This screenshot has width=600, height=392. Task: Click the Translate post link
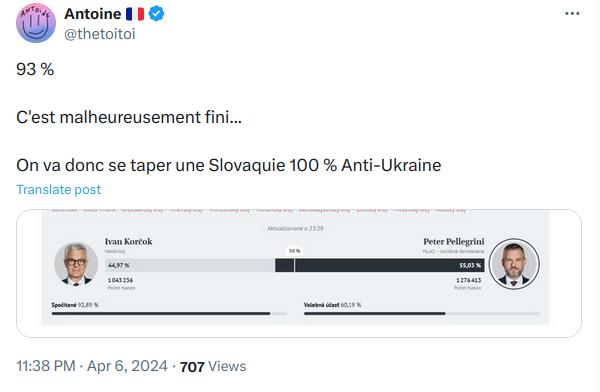[59, 189]
